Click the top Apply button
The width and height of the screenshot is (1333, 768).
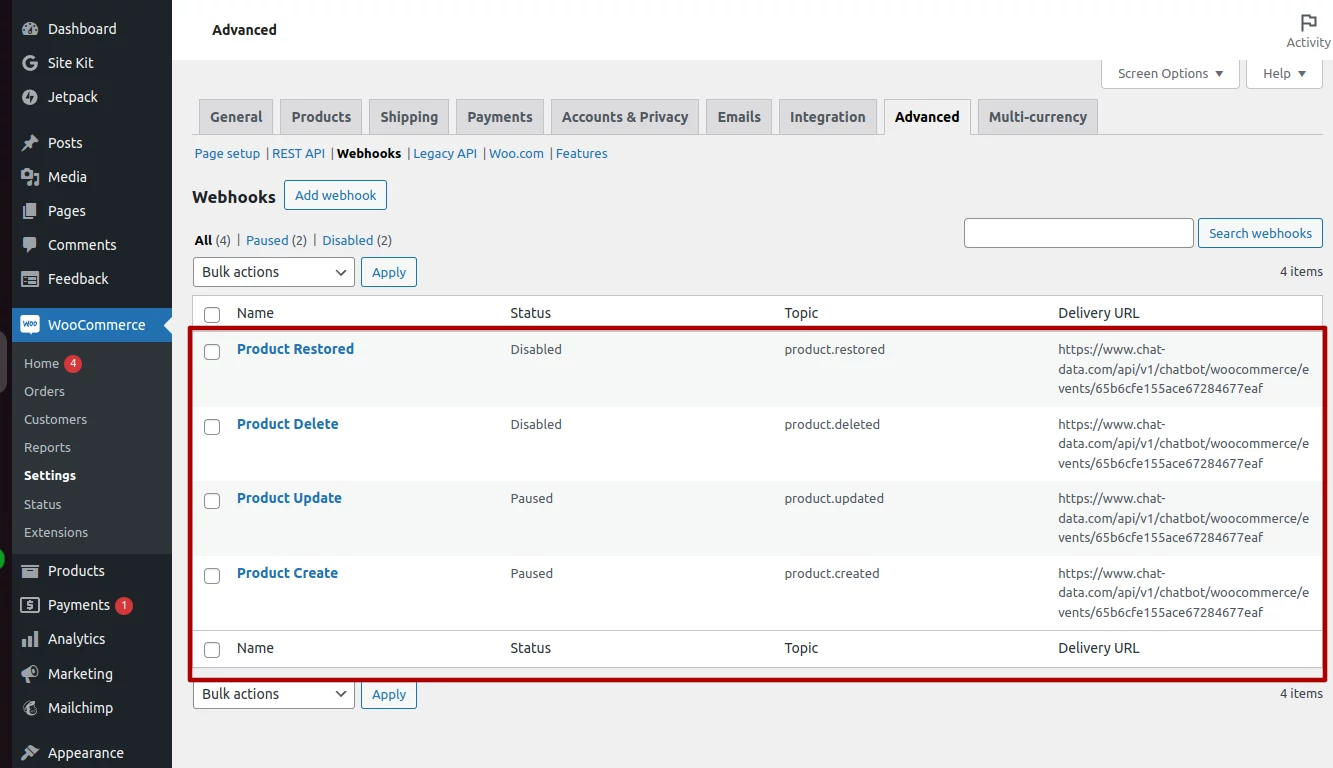pos(389,272)
